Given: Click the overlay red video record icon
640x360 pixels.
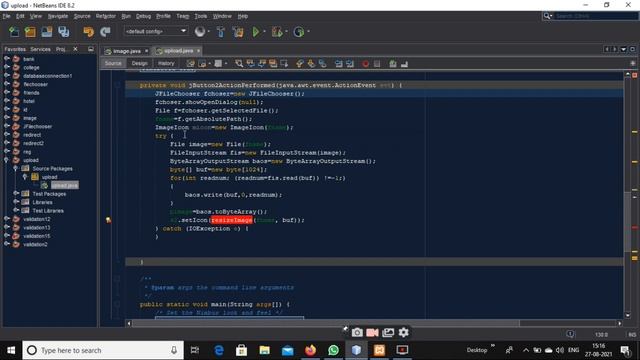Looking at the screenshot, I should click(x=372, y=333).
